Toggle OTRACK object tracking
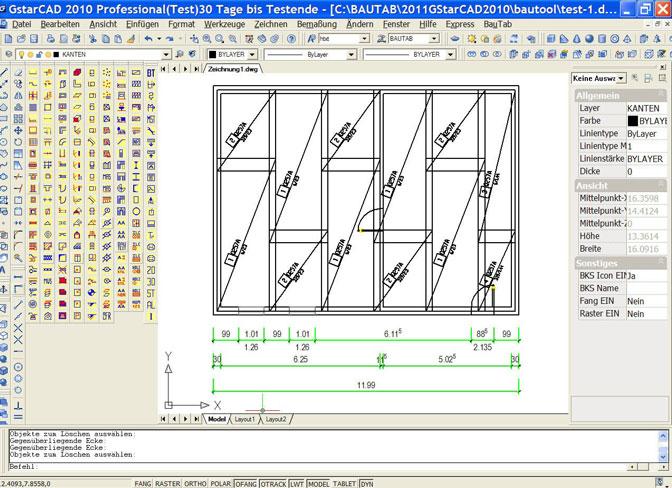 (273, 483)
